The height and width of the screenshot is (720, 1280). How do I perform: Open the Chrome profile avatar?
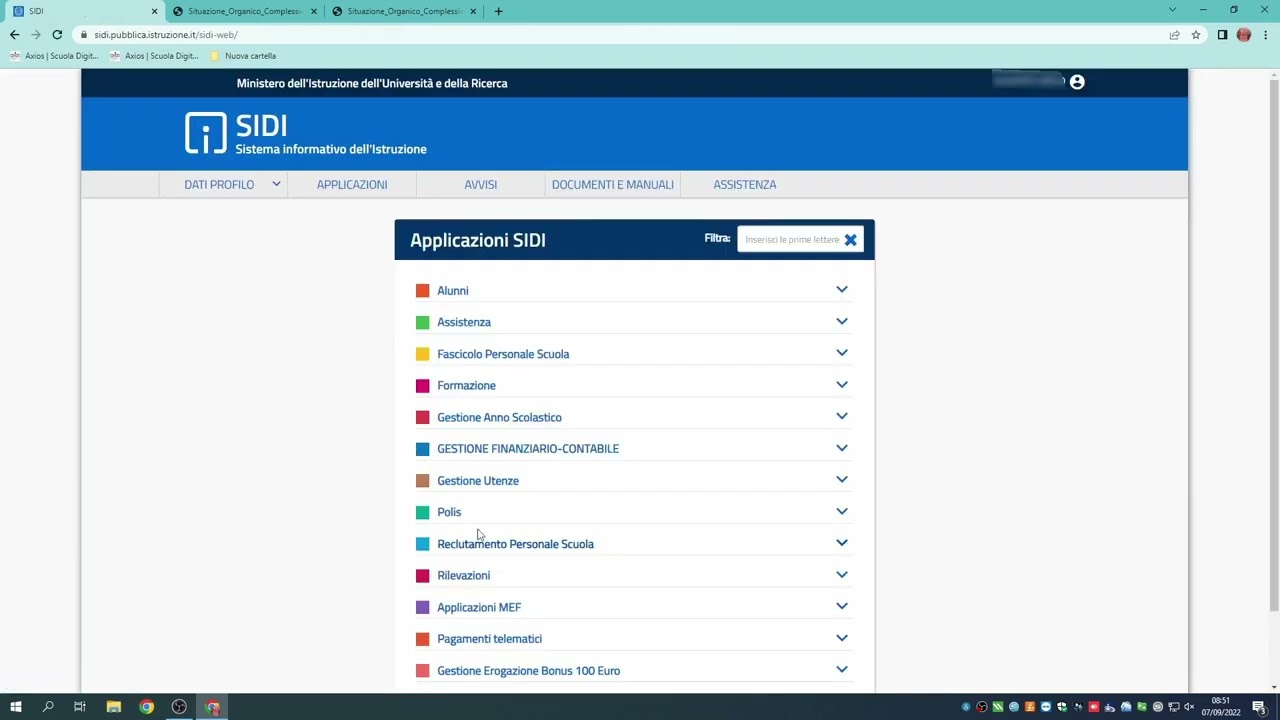click(x=1244, y=35)
